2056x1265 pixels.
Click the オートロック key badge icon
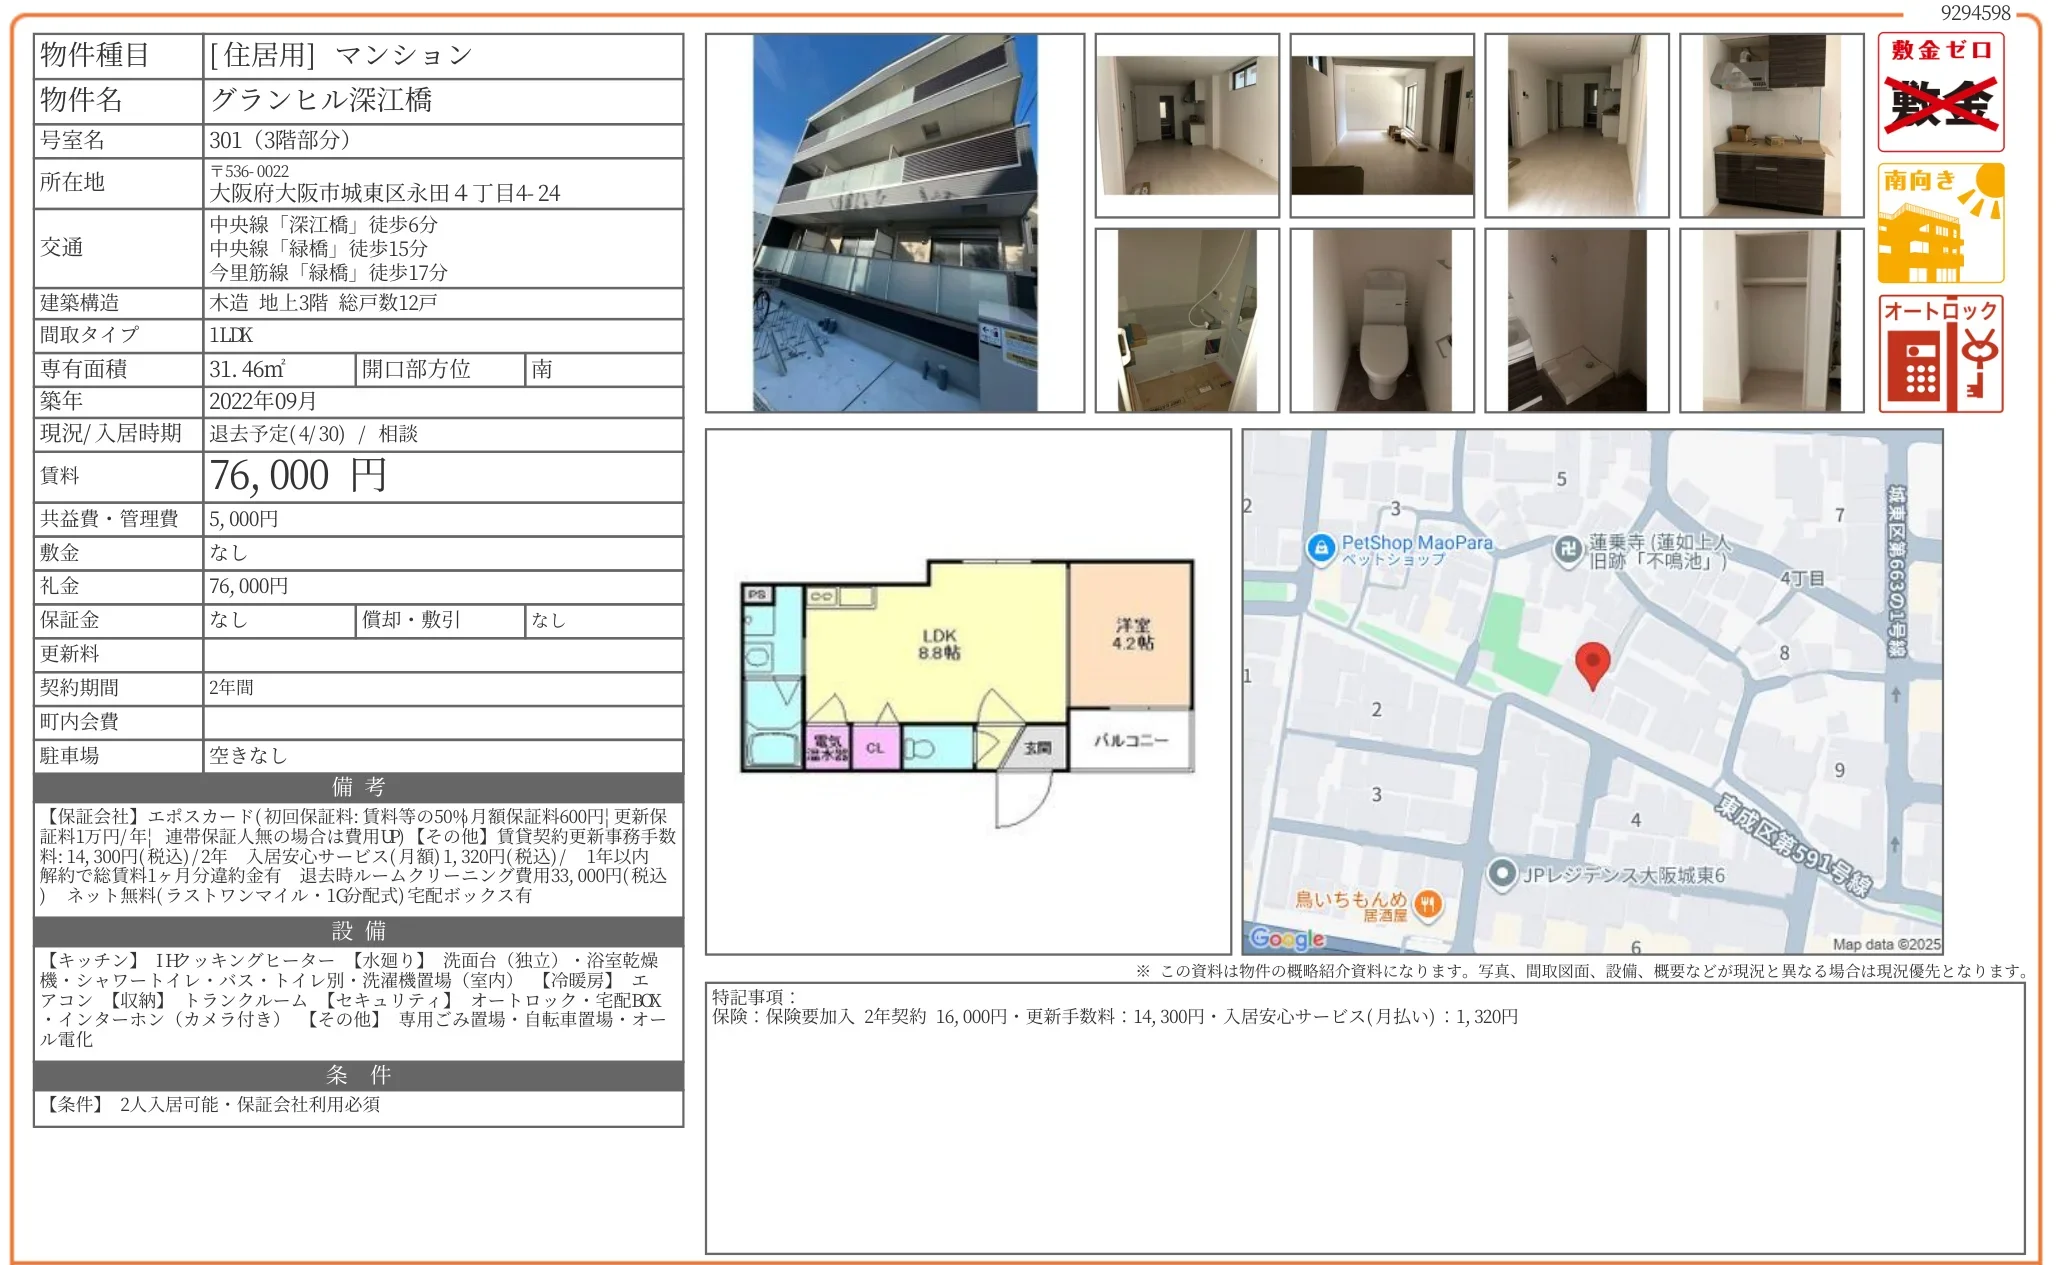click(1940, 353)
